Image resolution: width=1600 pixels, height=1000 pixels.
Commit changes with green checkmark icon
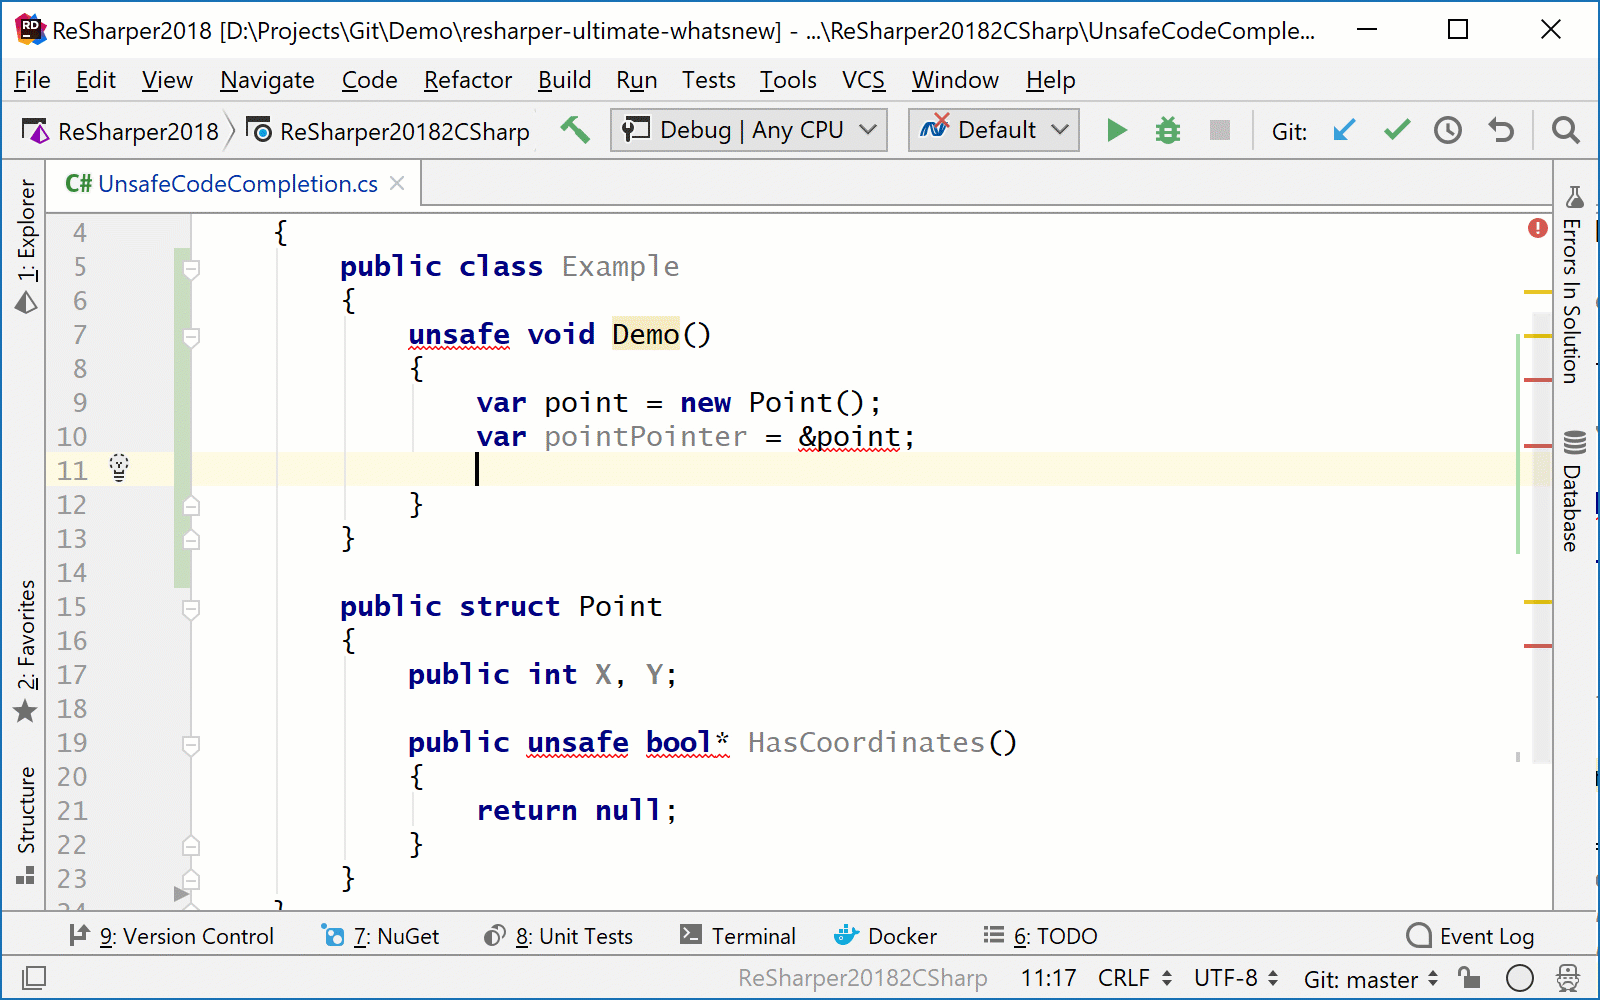[x=1396, y=130]
